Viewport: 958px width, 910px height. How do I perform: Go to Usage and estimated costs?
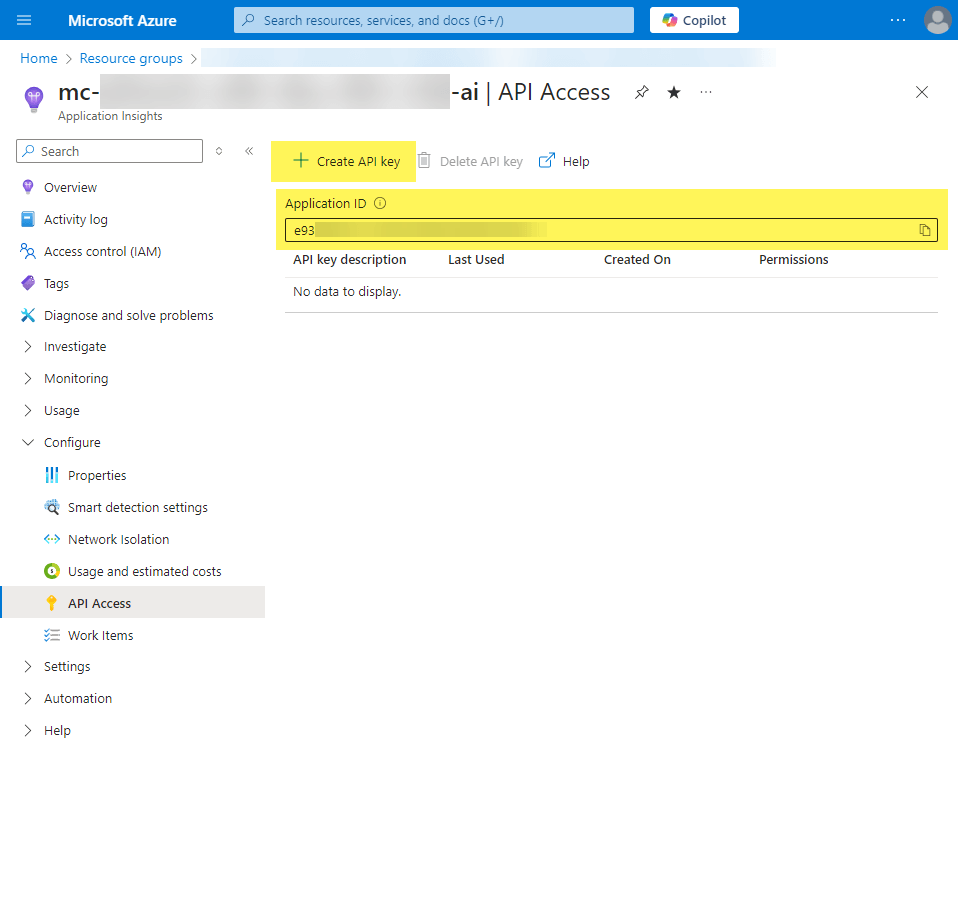point(144,571)
